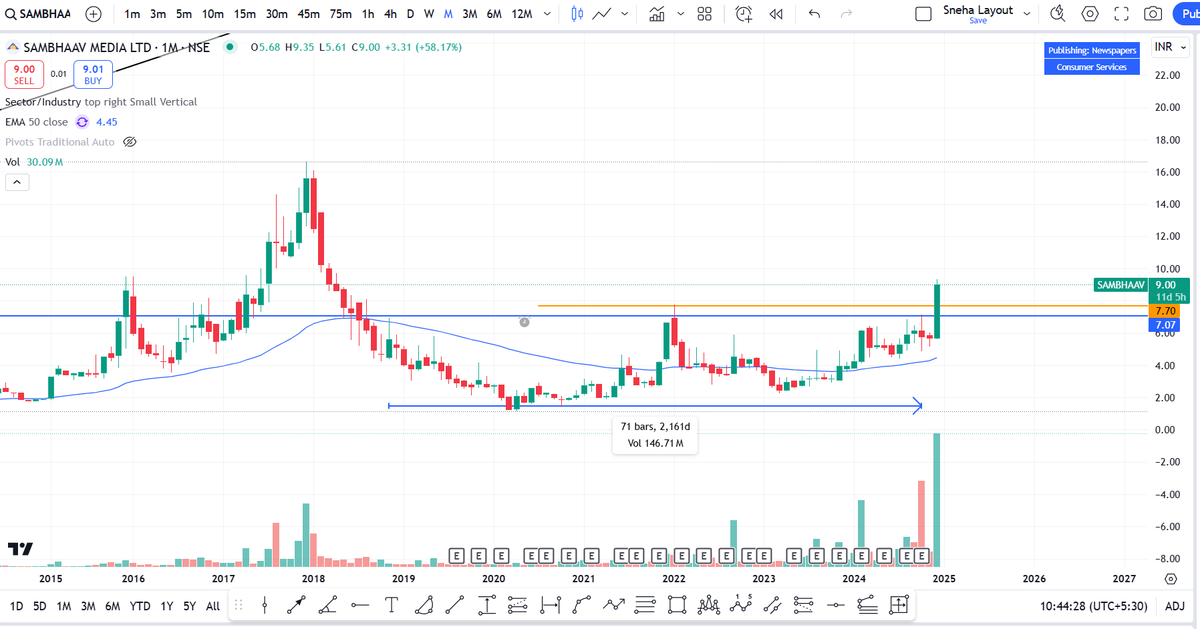
Task: Open the Sneha Layout name button
Action: [978, 10]
